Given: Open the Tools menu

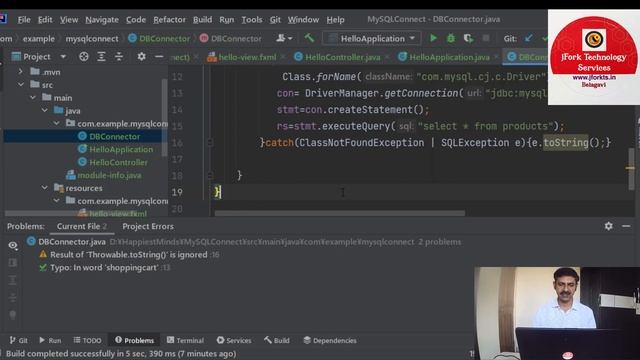Looking at the screenshot, I should (x=251, y=20).
